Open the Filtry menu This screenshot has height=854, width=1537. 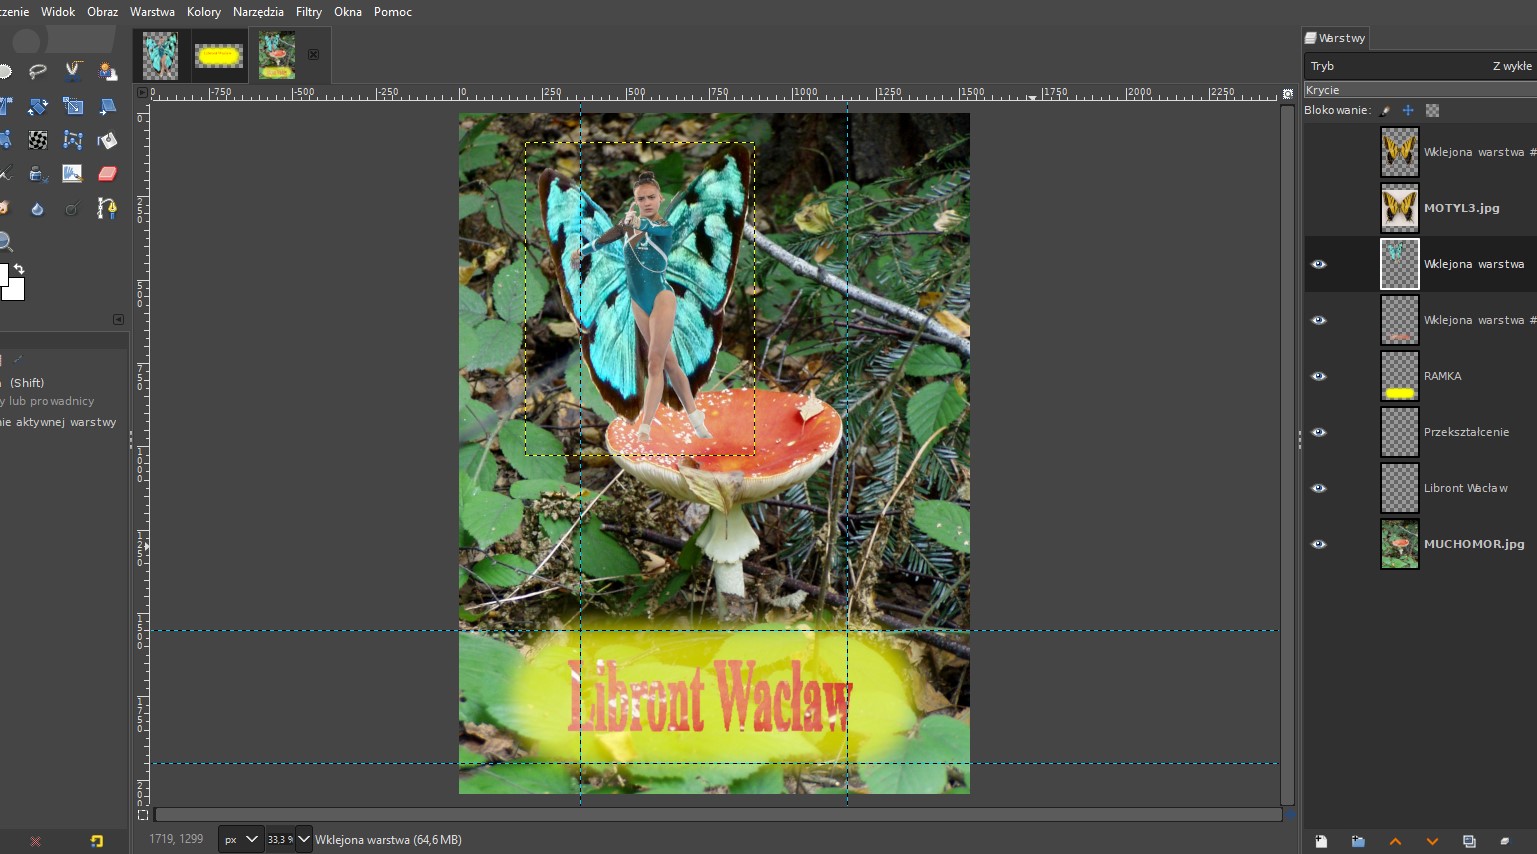coord(308,12)
